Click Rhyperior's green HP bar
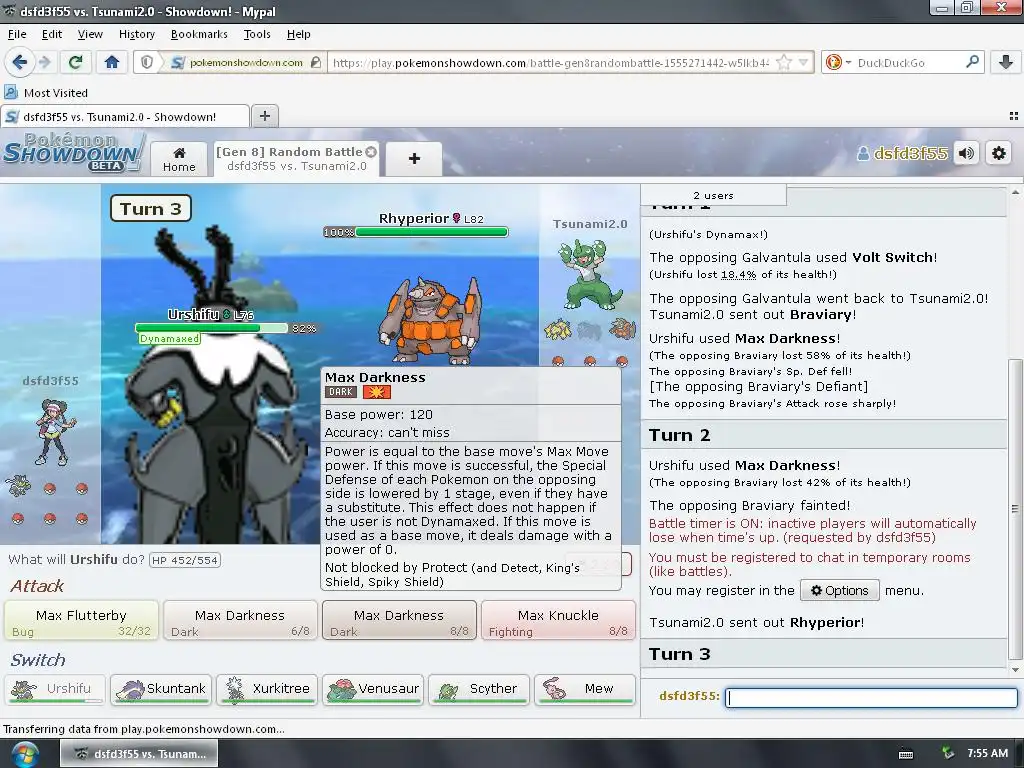The width and height of the screenshot is (1024, 768). click(x=431, y=232)
